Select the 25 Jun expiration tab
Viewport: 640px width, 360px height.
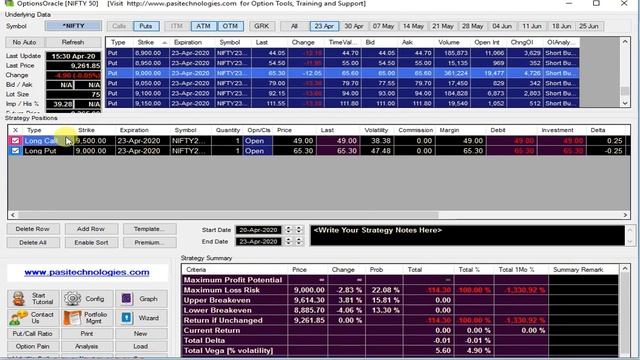click(589, 26)
